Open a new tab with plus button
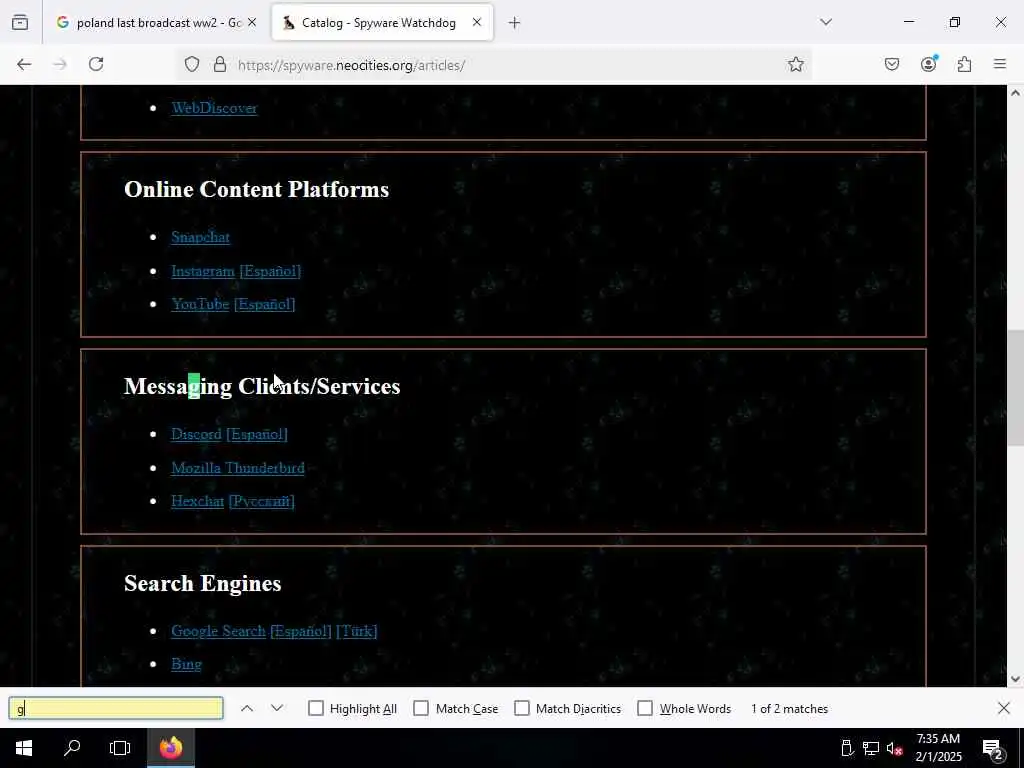Screen dimensions: 1024x768 coord(515,23)
